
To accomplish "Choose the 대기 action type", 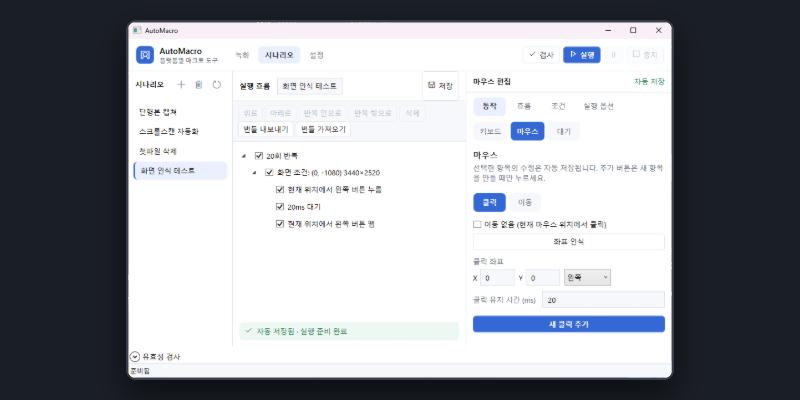I will click(564, 131).
